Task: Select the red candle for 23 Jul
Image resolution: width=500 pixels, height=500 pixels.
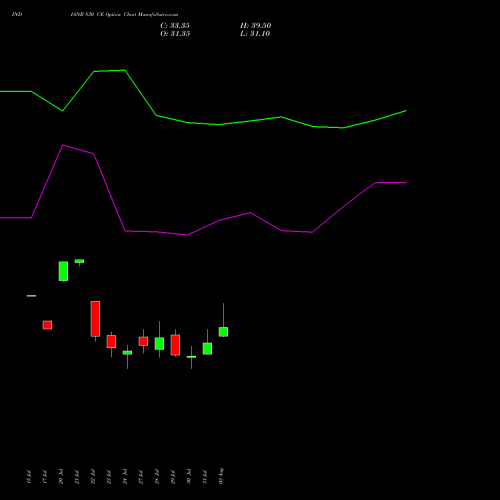Action: (x=111, y=342)
